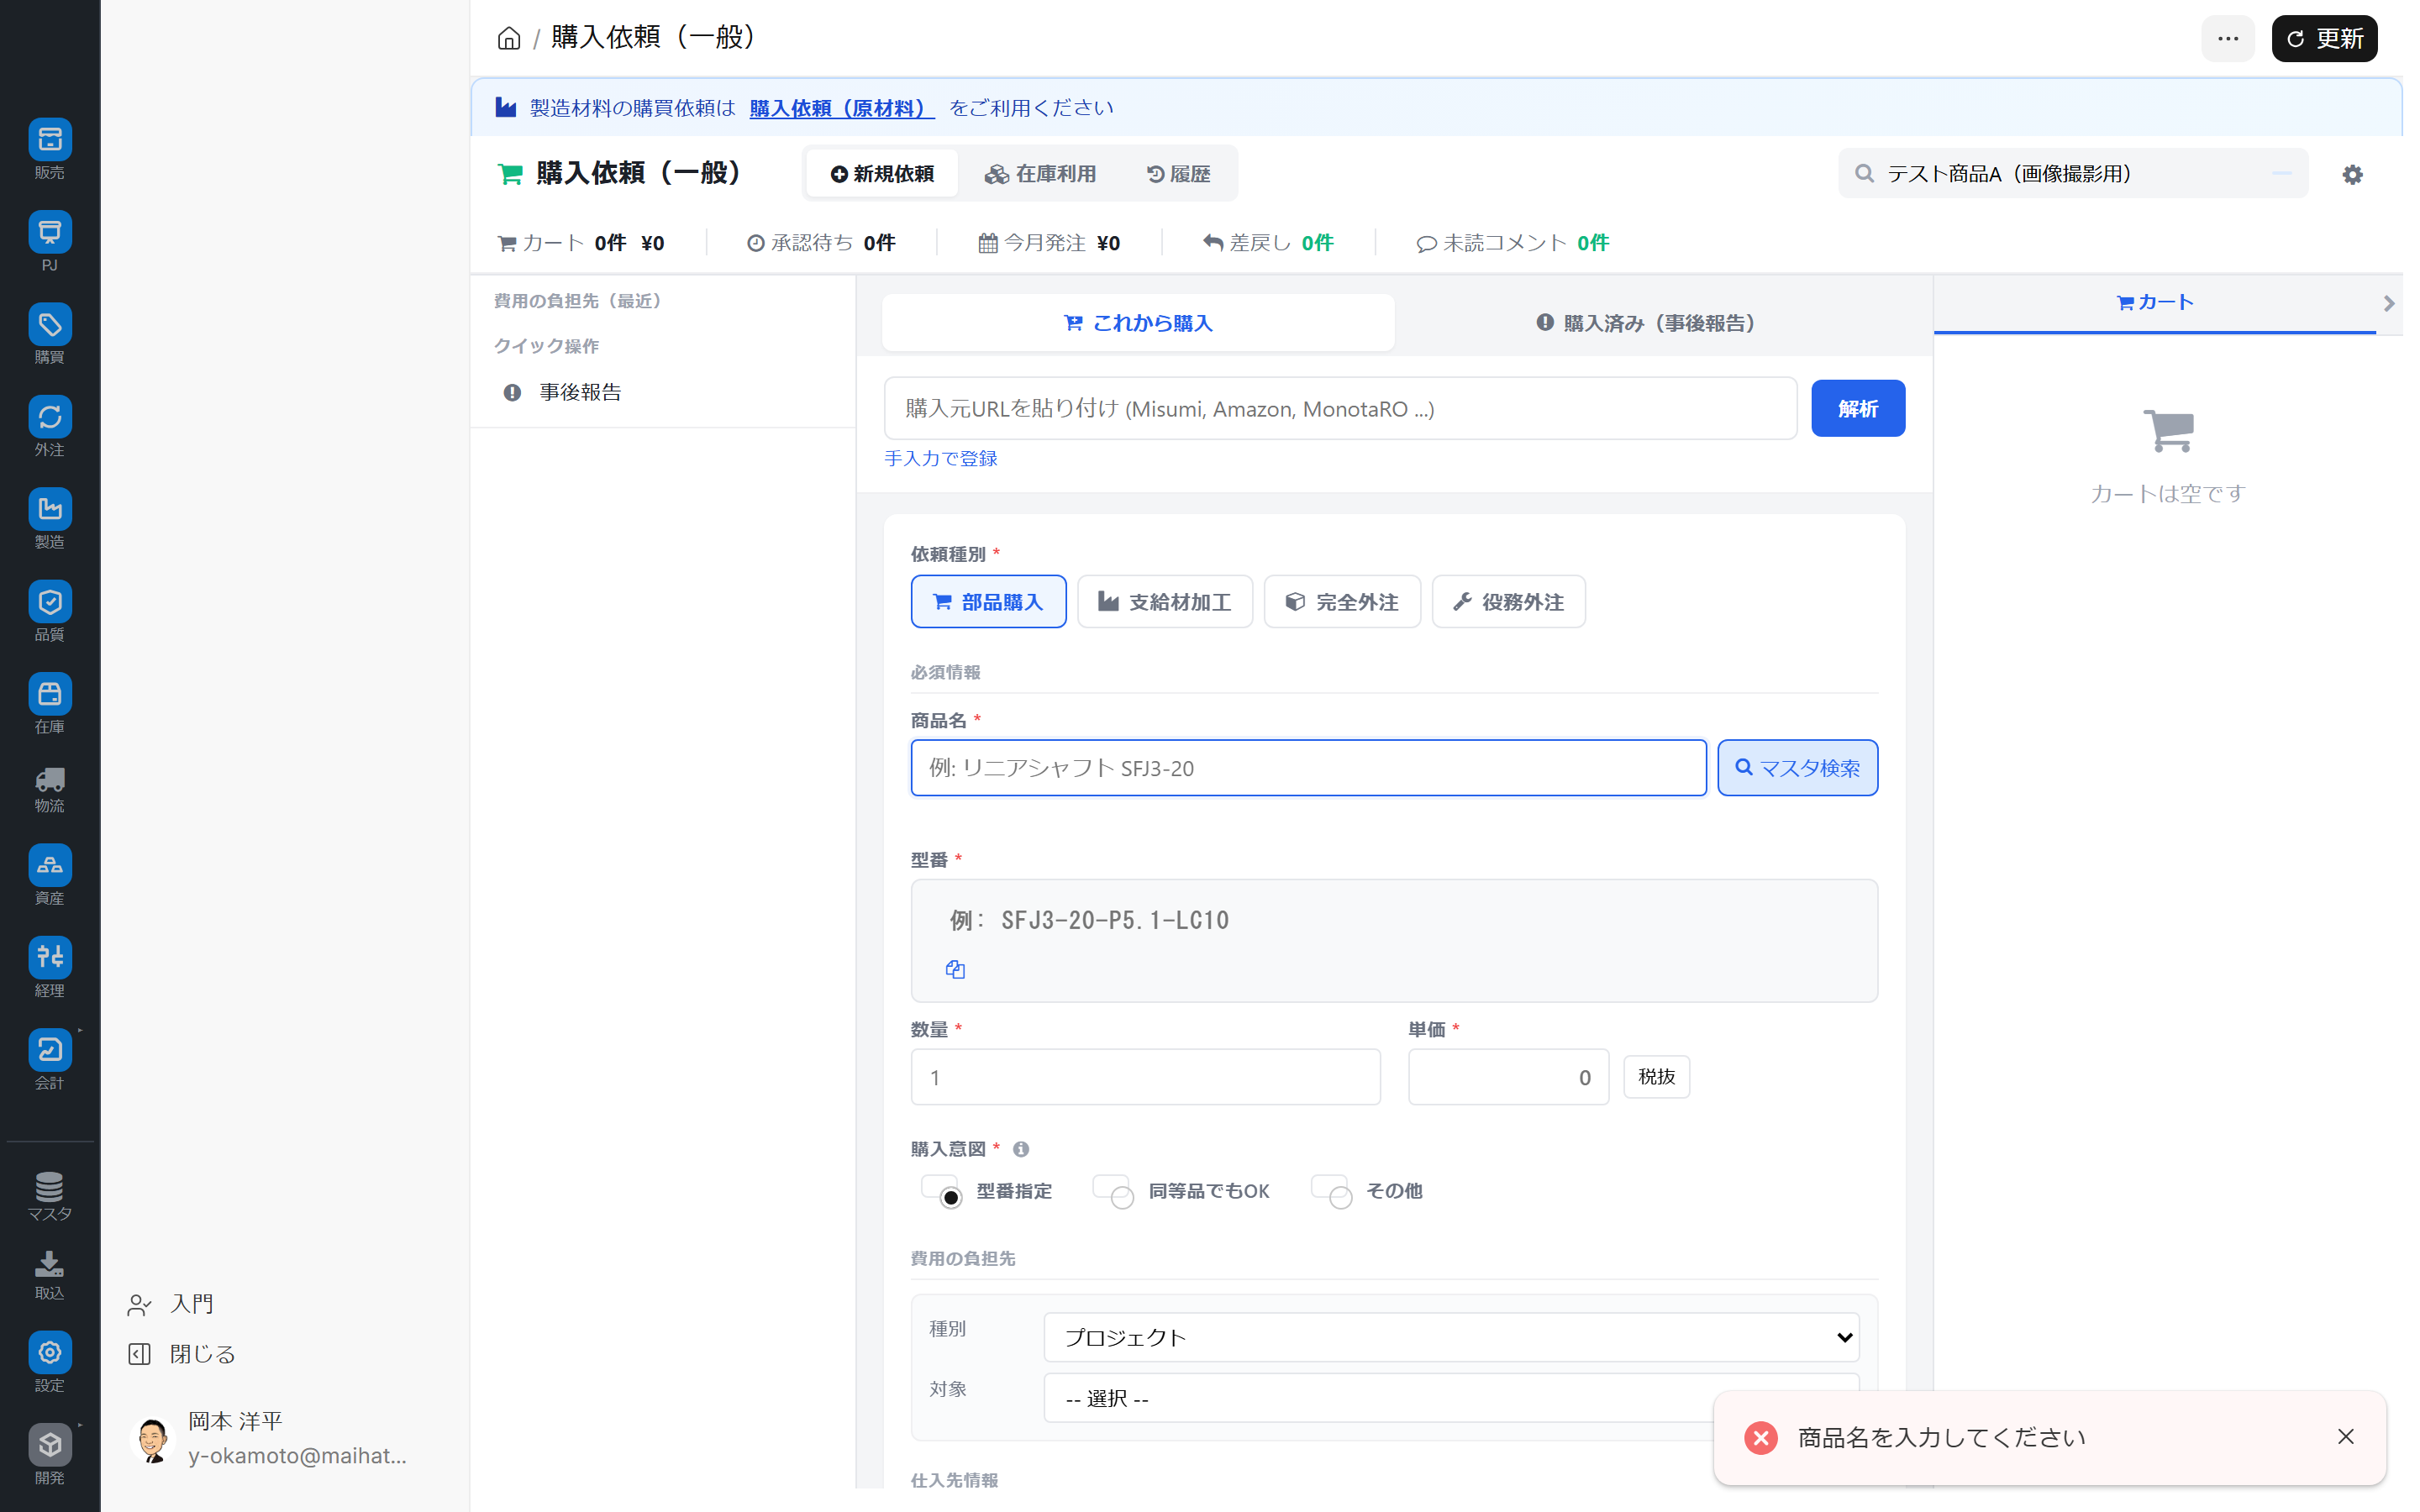Open the 購入依頼（原材料）link

[841, 108]
